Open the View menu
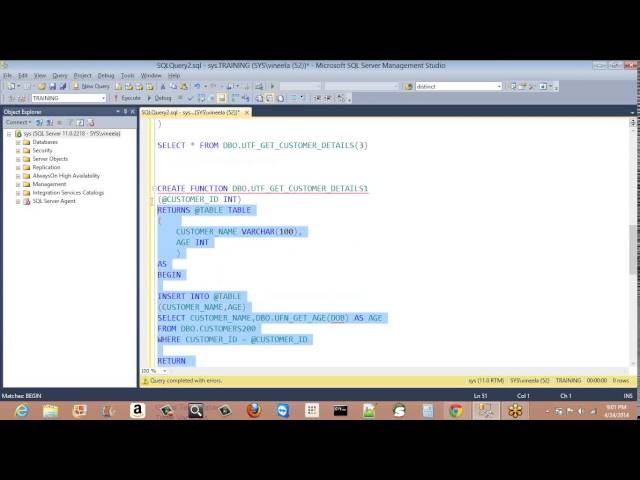The width and height of the screenshot is (640, 480). [40, 76]
